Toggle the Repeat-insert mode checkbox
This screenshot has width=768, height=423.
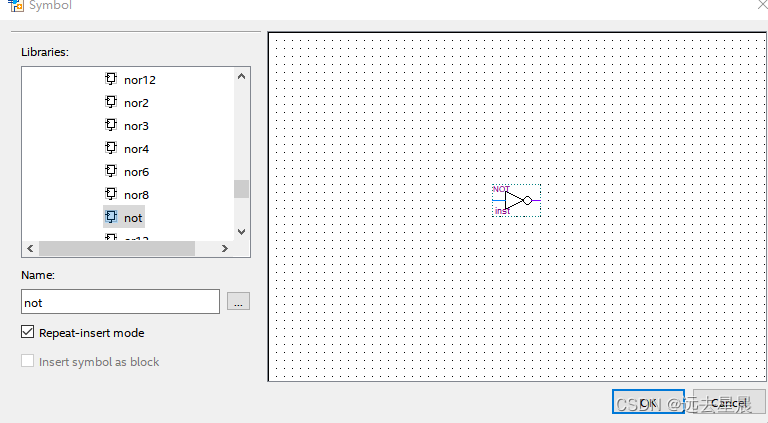(x=27, y=332)
